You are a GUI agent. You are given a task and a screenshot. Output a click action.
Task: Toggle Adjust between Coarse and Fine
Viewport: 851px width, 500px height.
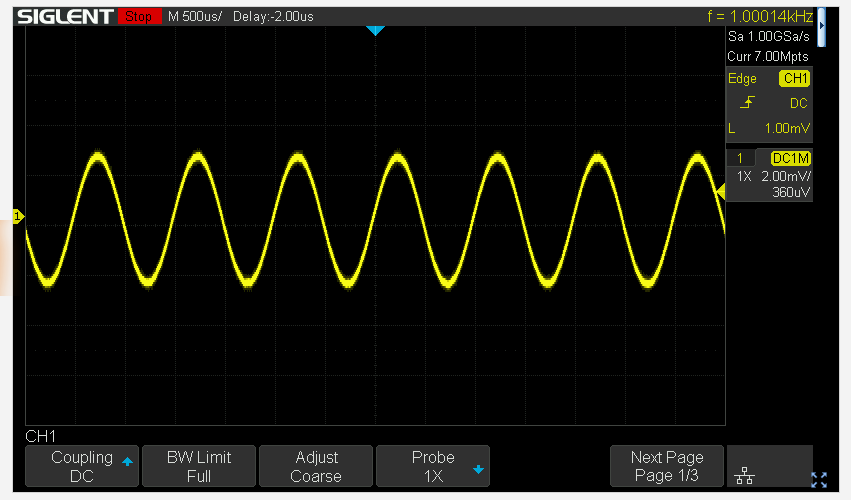click(316, 466)
